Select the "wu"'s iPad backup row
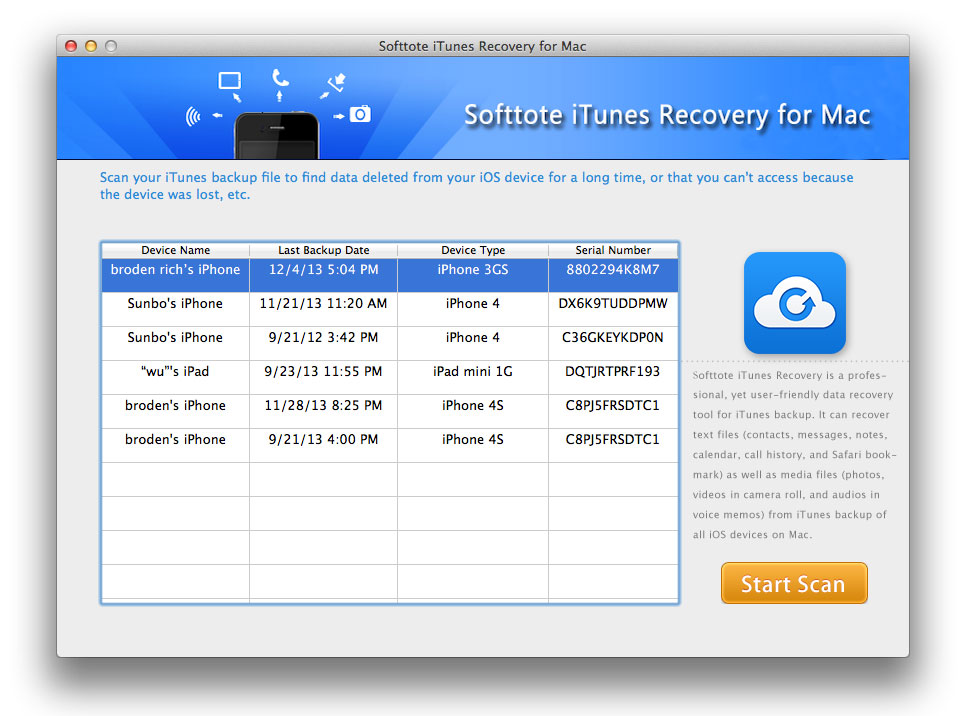This screenshot has height=716, width=966. point(175,372)
